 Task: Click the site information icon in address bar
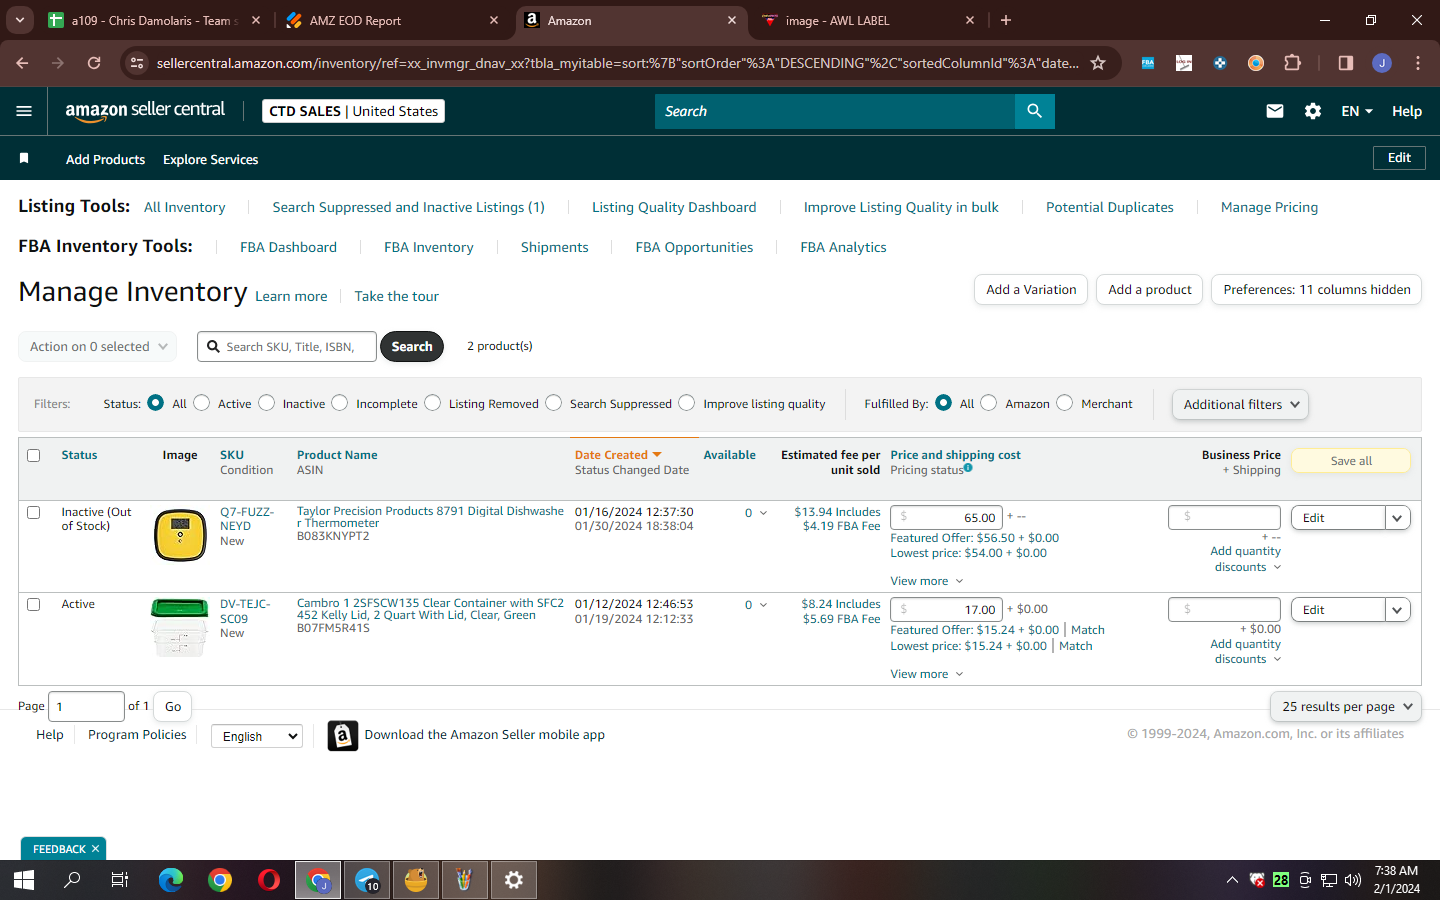(x=137, y=63)
